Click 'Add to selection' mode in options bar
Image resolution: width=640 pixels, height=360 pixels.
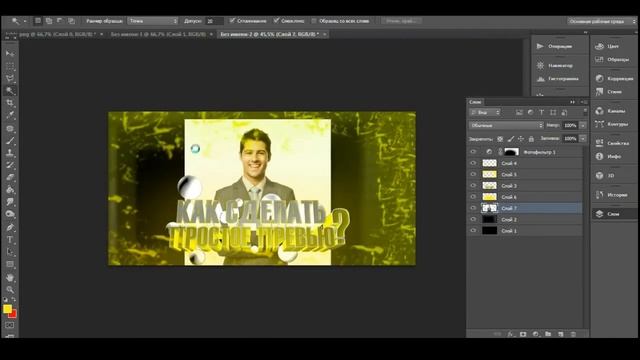pyautogui.click(x=49, y=20)
